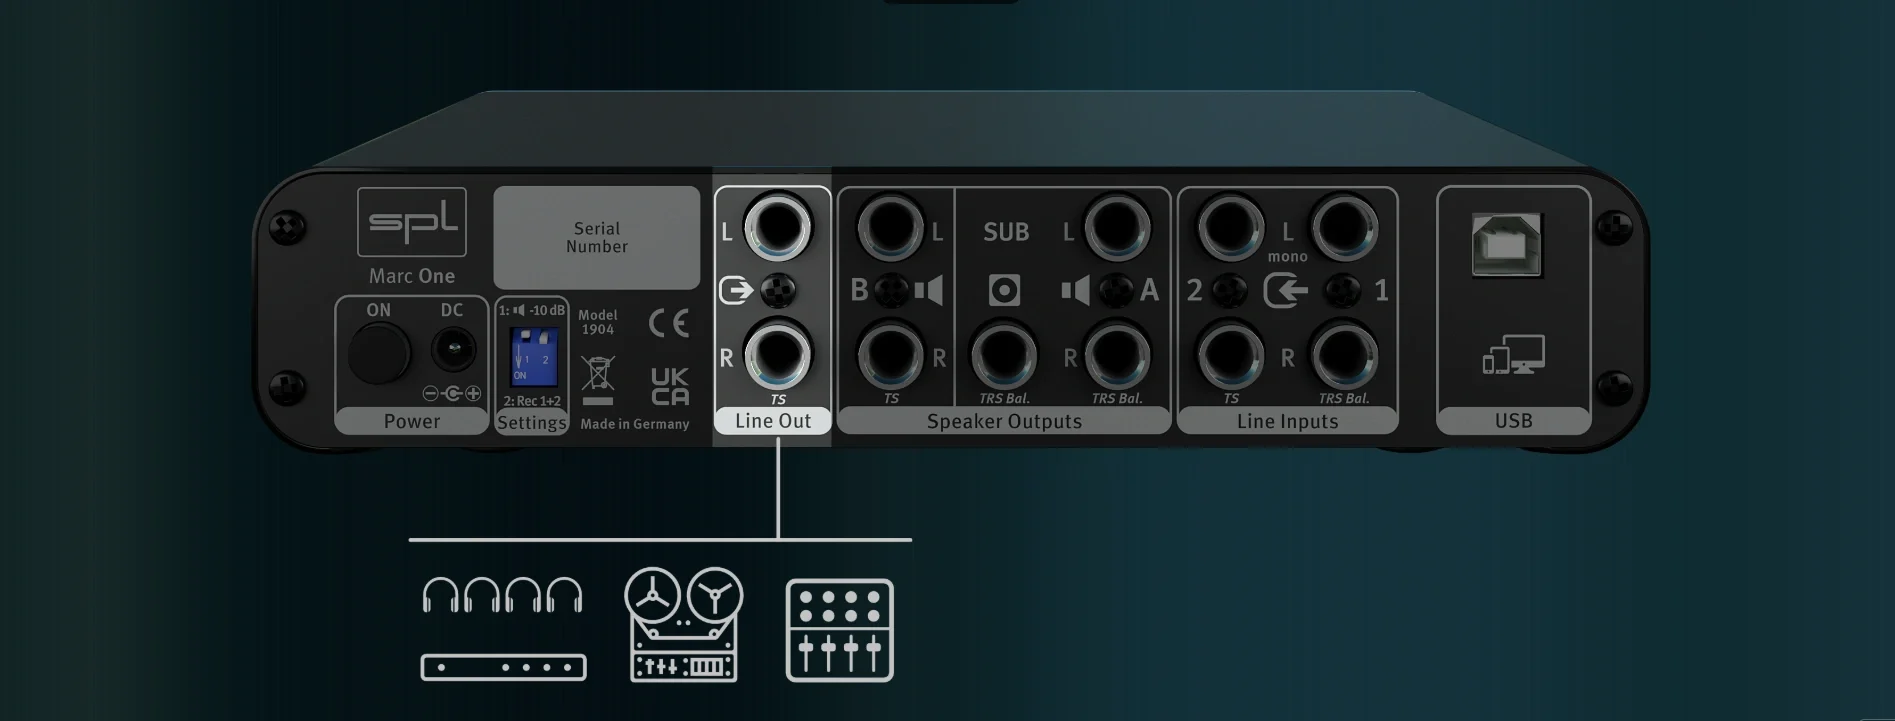Select the Speaker Outputs label
Image resolution: width=1895 pixels, height=721 pixels.
click(1003, 421)
